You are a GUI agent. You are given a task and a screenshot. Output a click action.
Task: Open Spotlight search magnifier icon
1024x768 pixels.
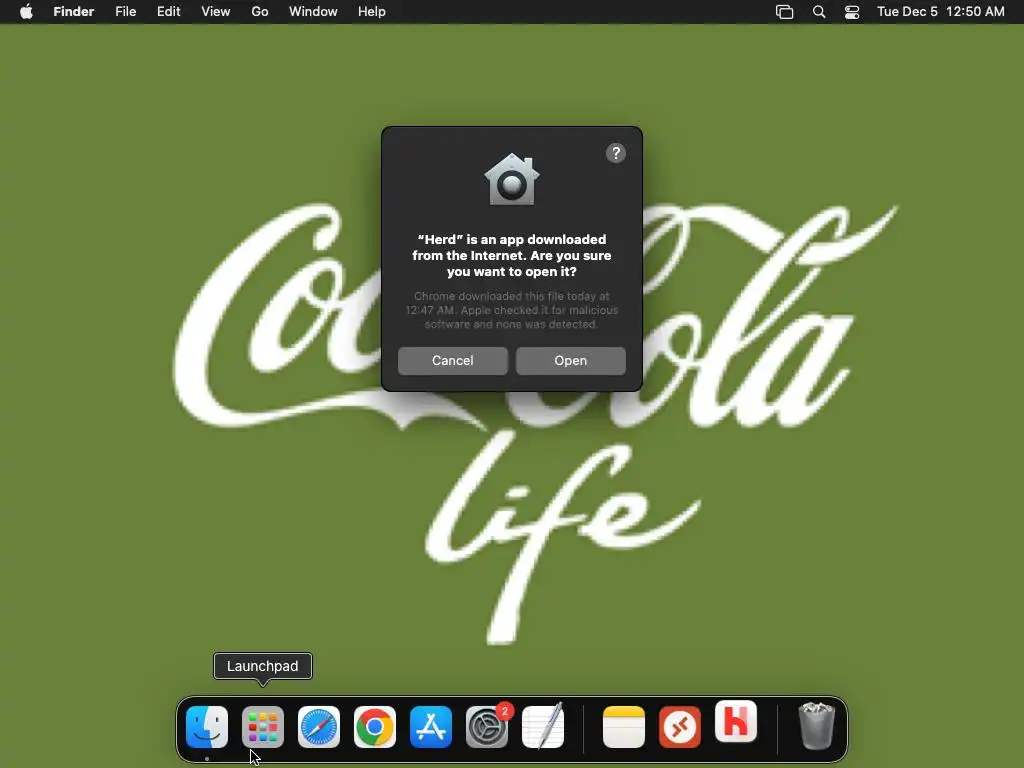[x=819, y=12]
